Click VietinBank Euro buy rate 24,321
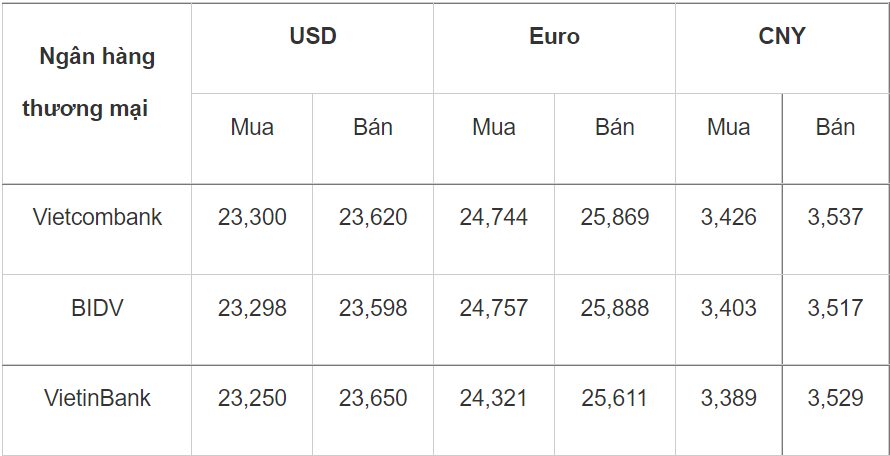This screenshot has height=456, width=890. [494, 398]
